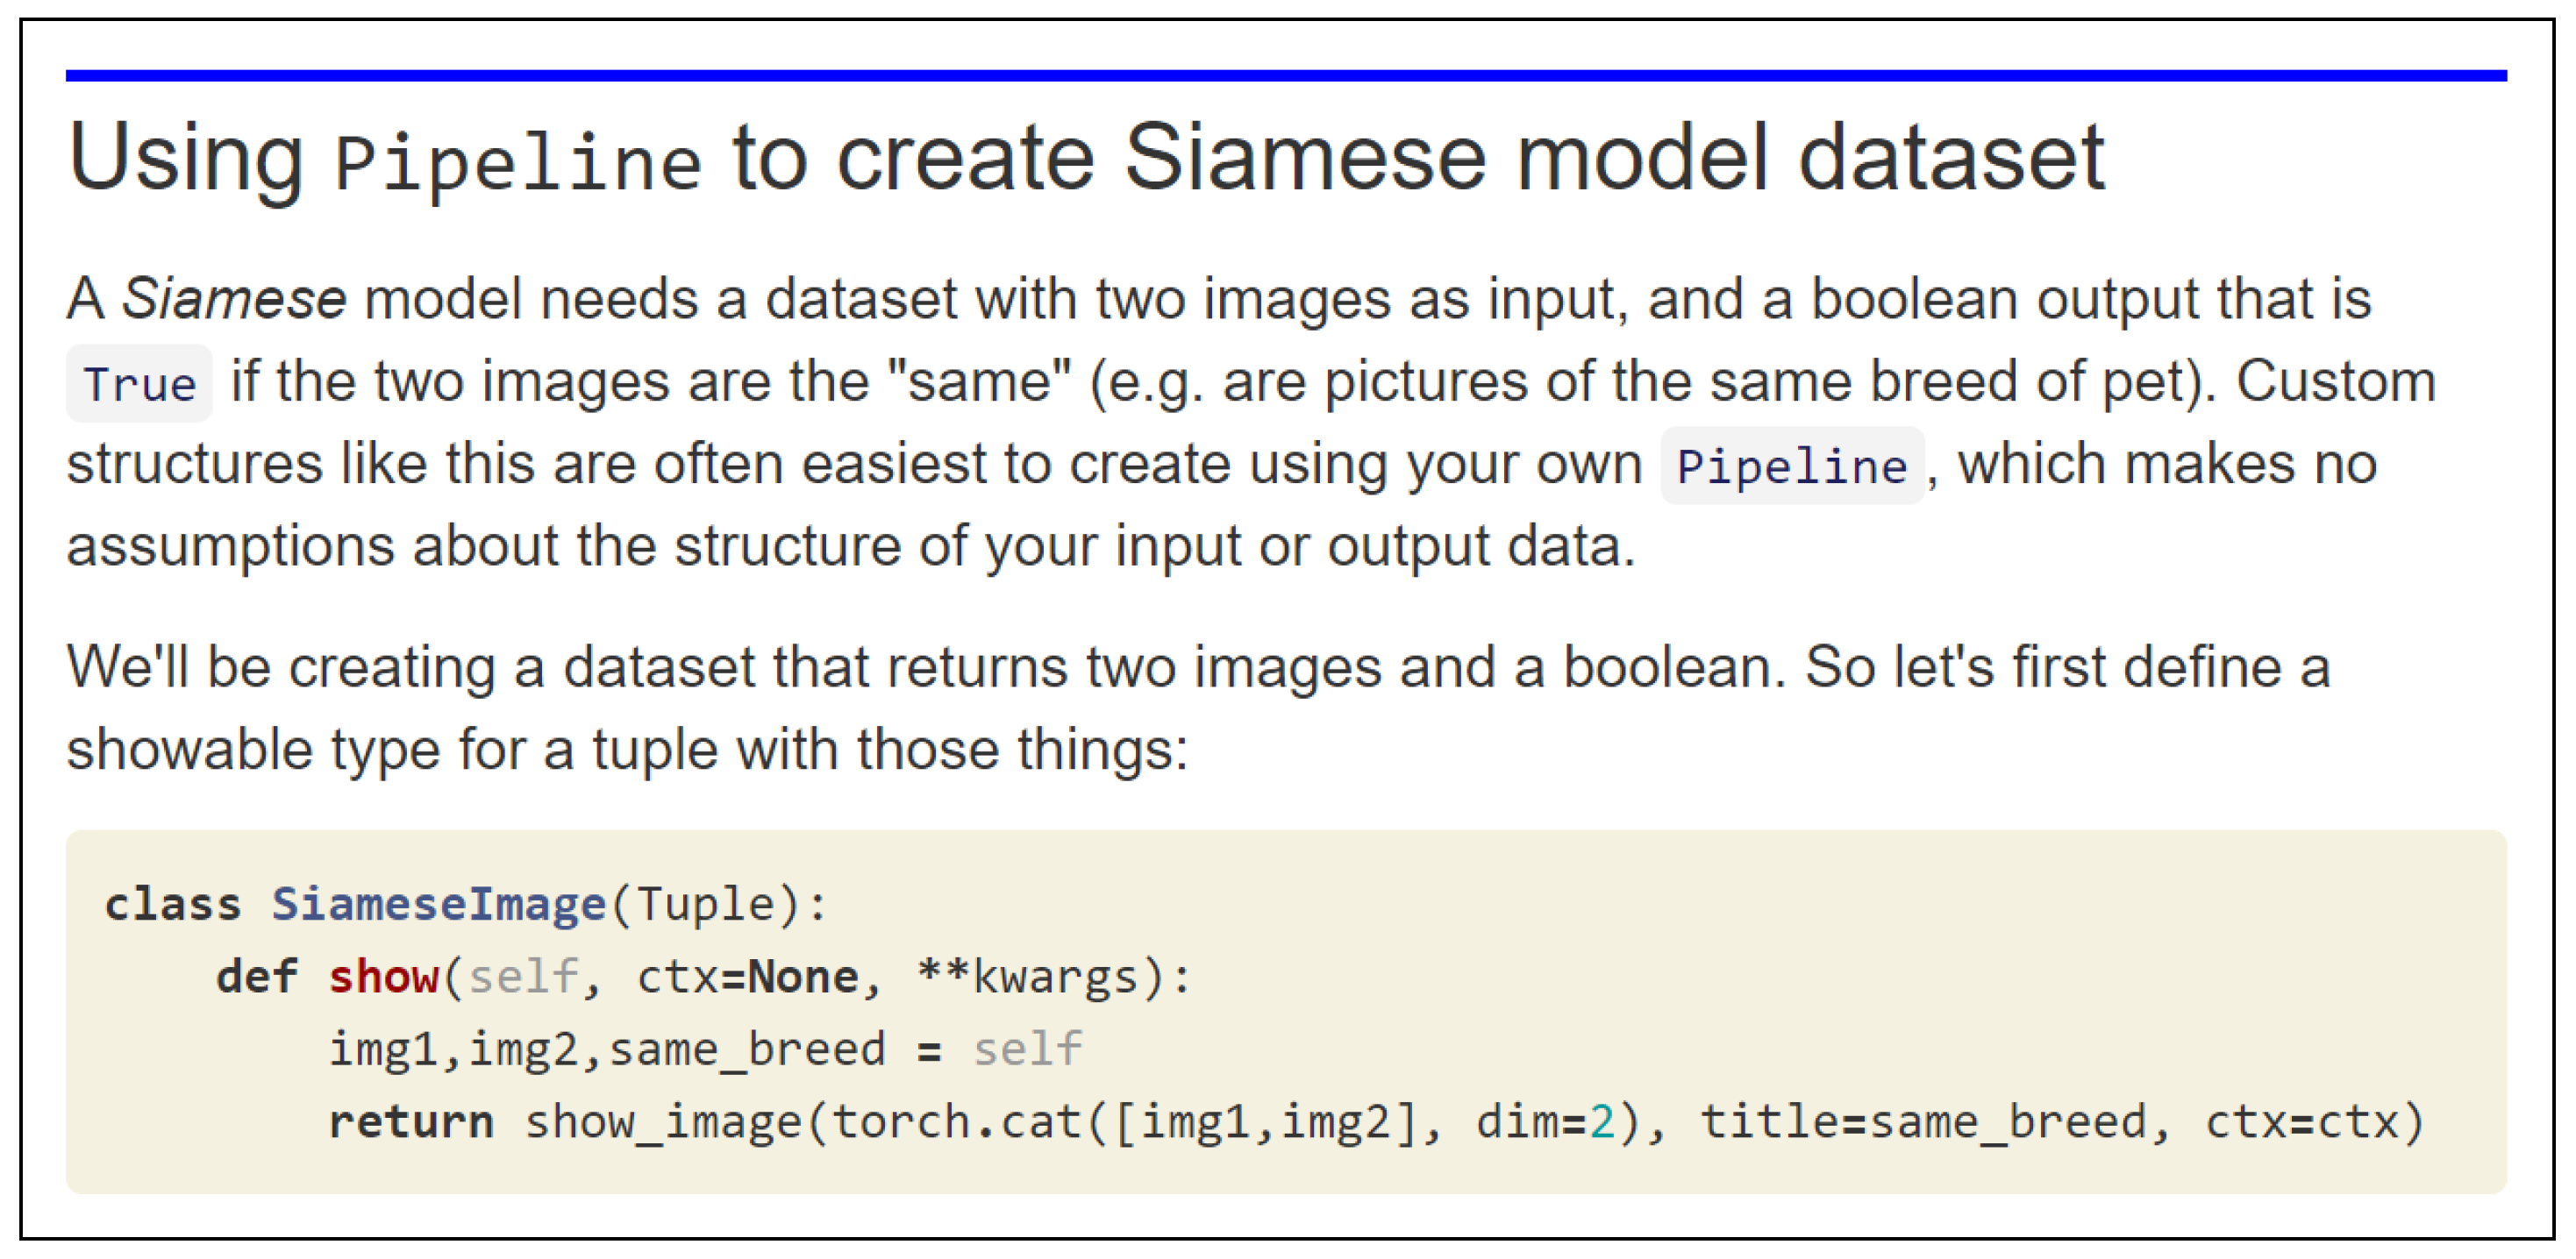Click the 'return' keyword in code
Image resolution: width=2576 pixels, height=1259 pixels.
411,1122
